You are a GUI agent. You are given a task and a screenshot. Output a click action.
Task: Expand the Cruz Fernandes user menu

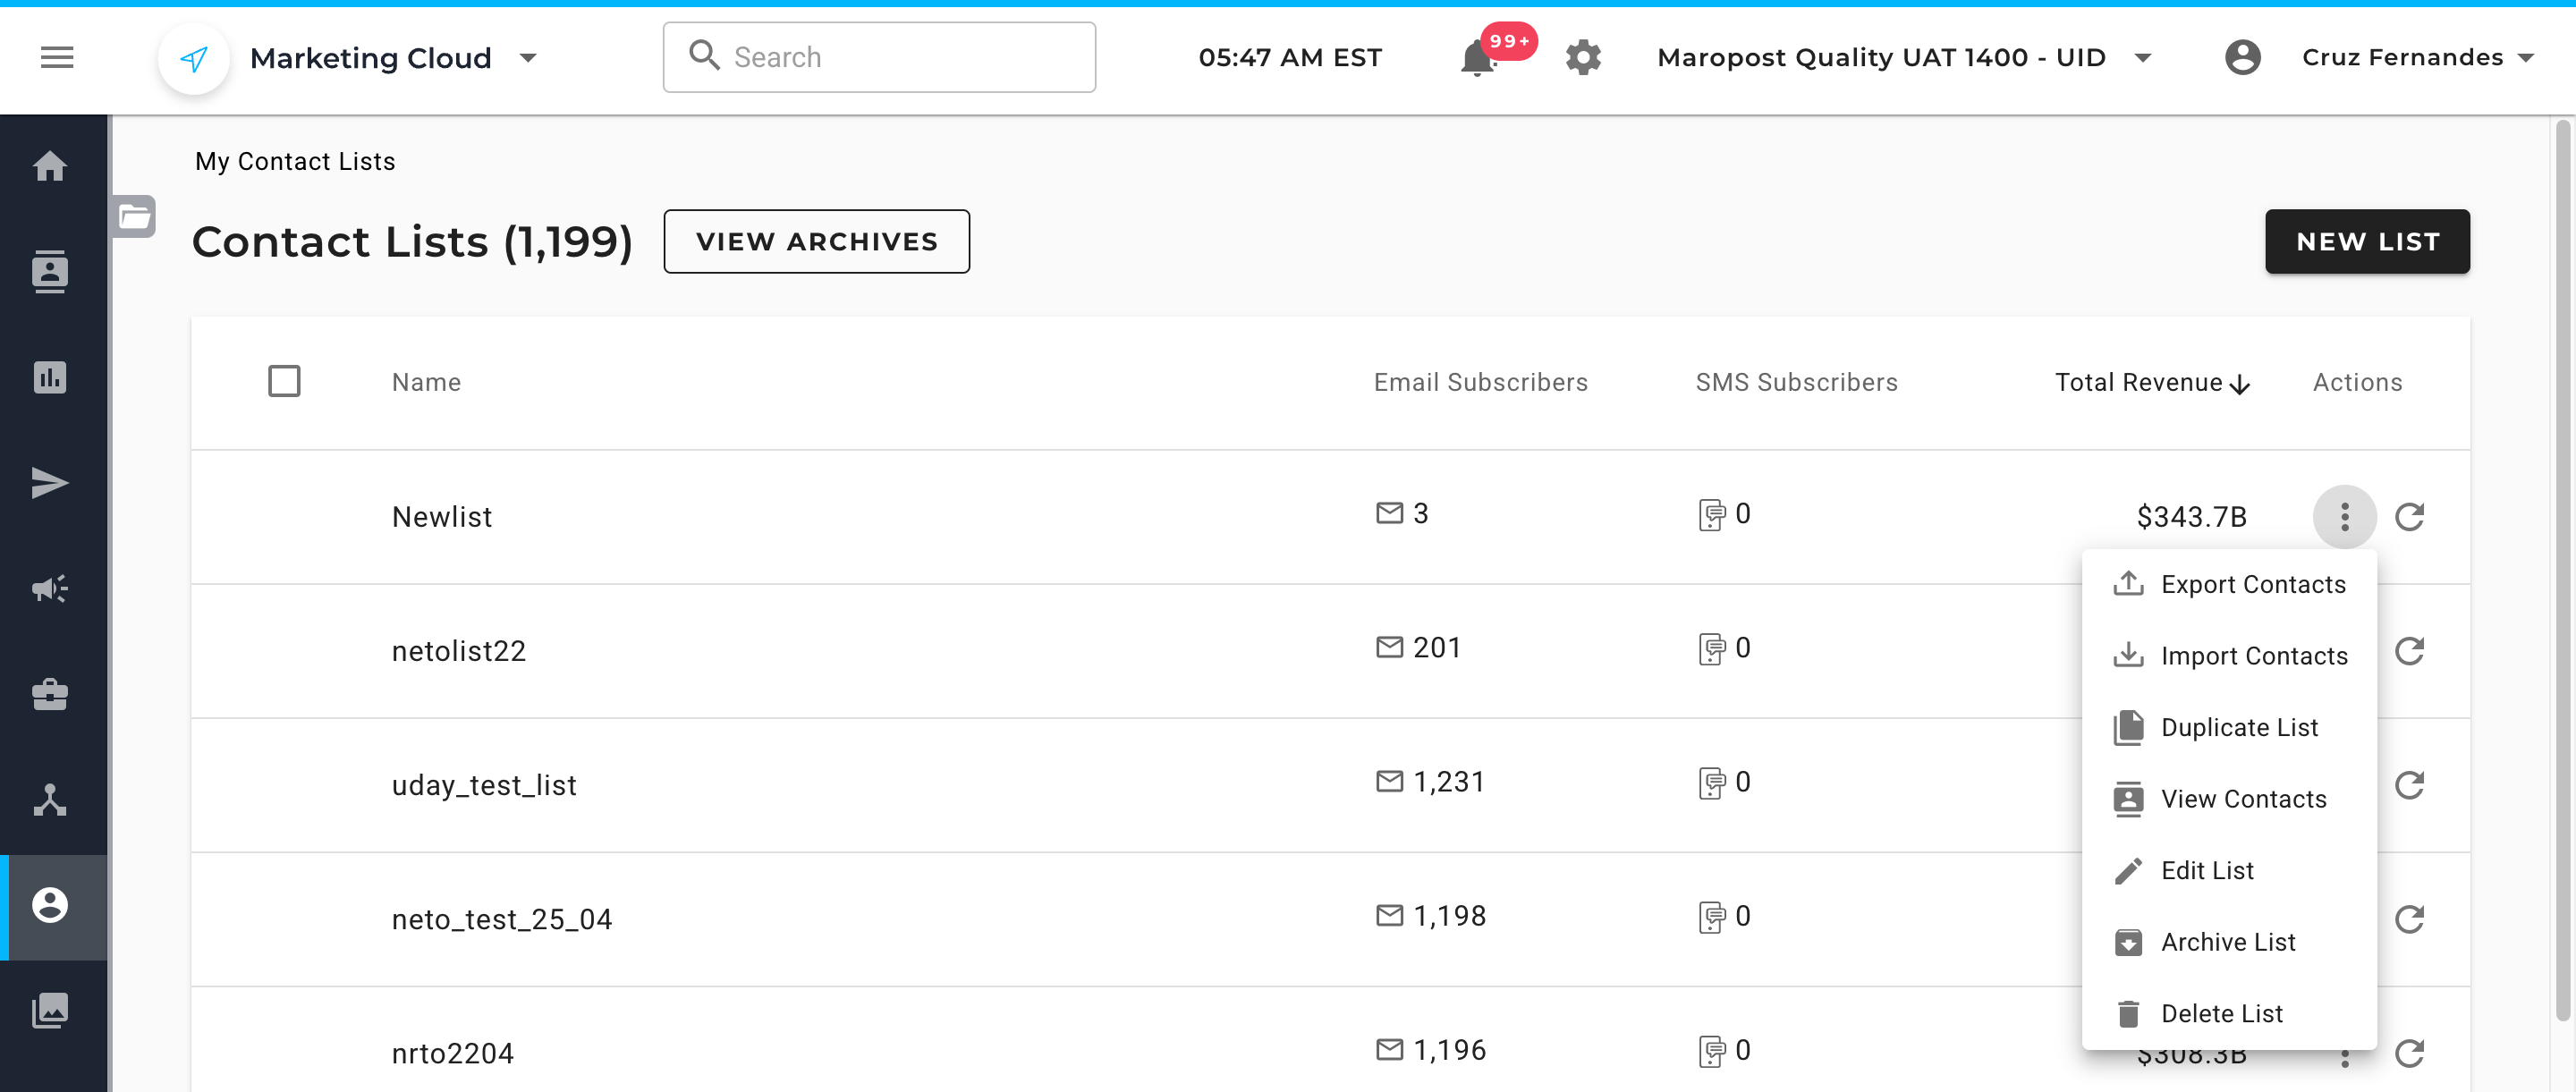(x=2525, y=58)
